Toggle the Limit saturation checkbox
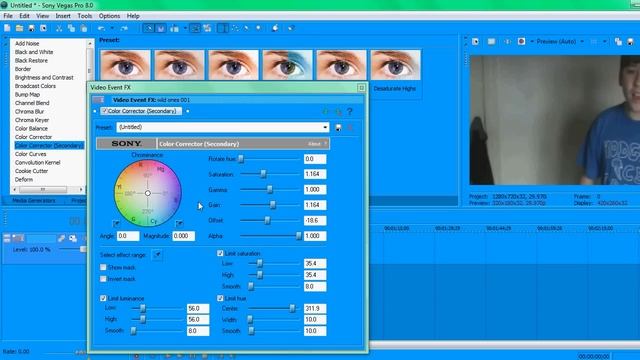The width and height of the screenshot is (640, 360). coord(220,253)
